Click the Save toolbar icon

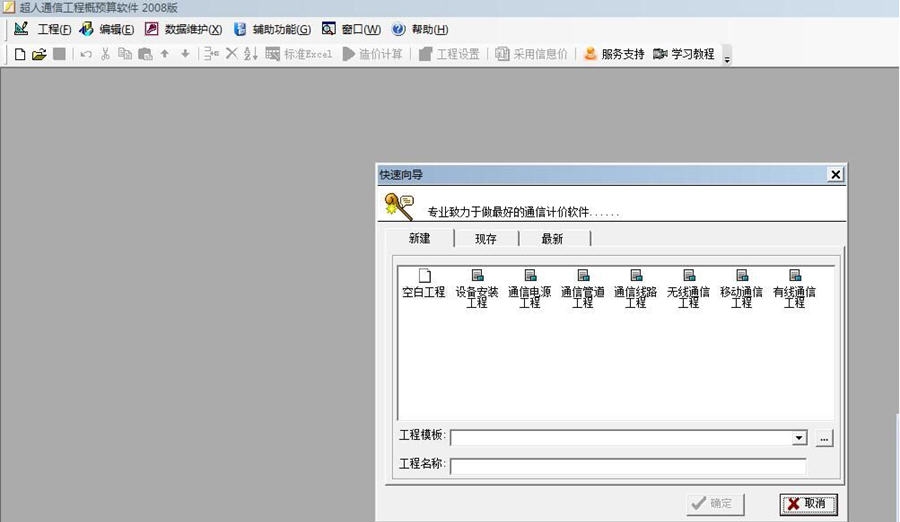tap(59, 54)
